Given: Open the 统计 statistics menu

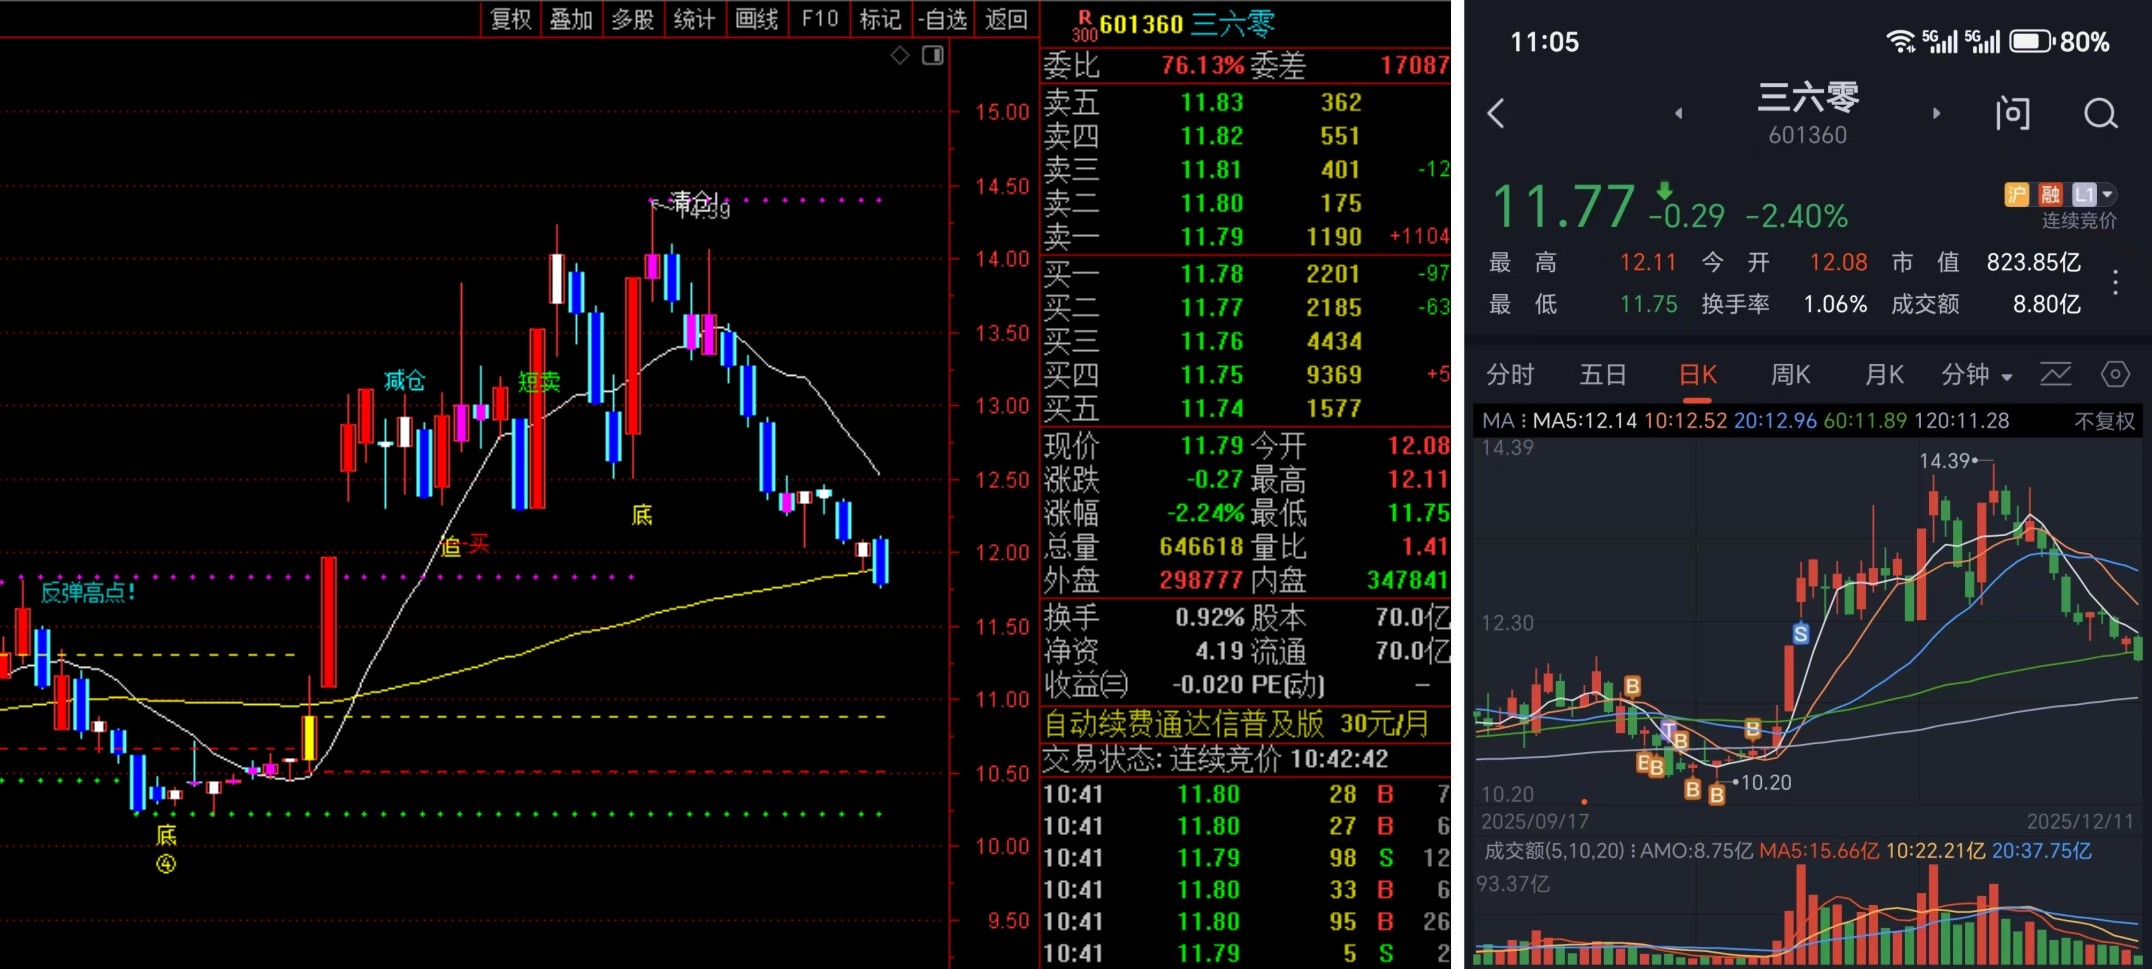Looking at the screenshot, I should tap(694, 19).
